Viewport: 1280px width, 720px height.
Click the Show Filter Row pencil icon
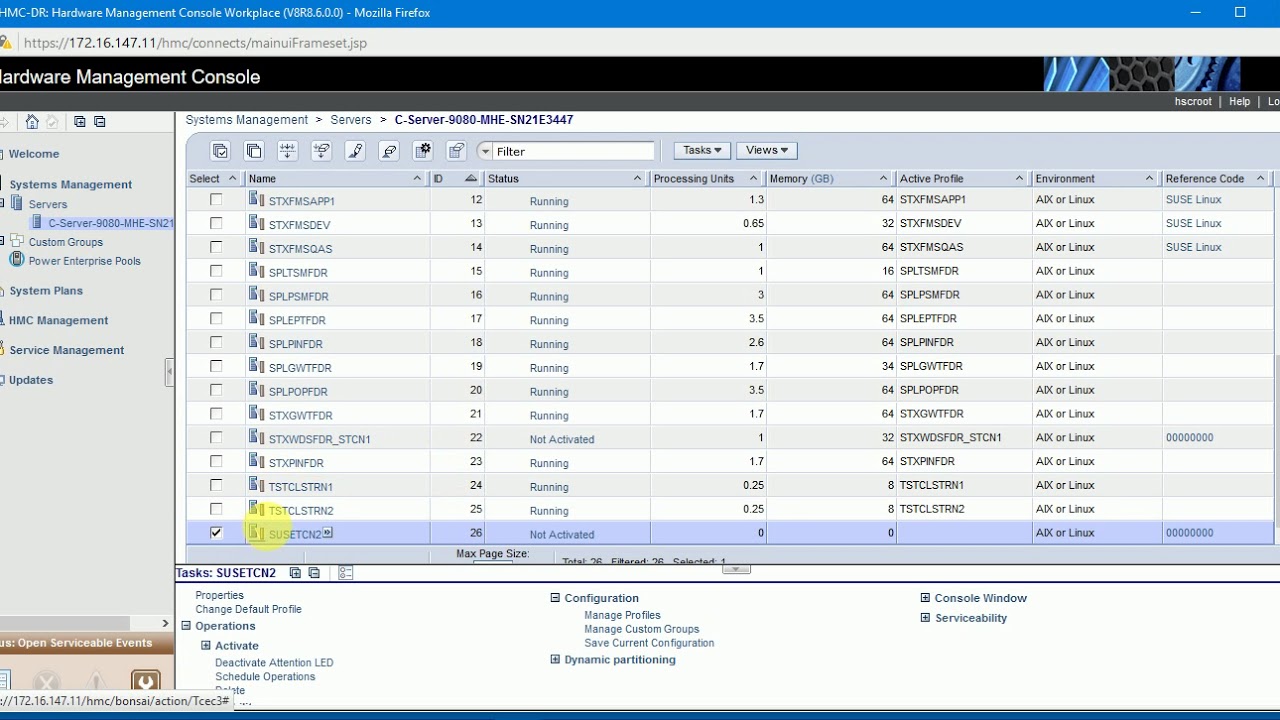(355, 151)
